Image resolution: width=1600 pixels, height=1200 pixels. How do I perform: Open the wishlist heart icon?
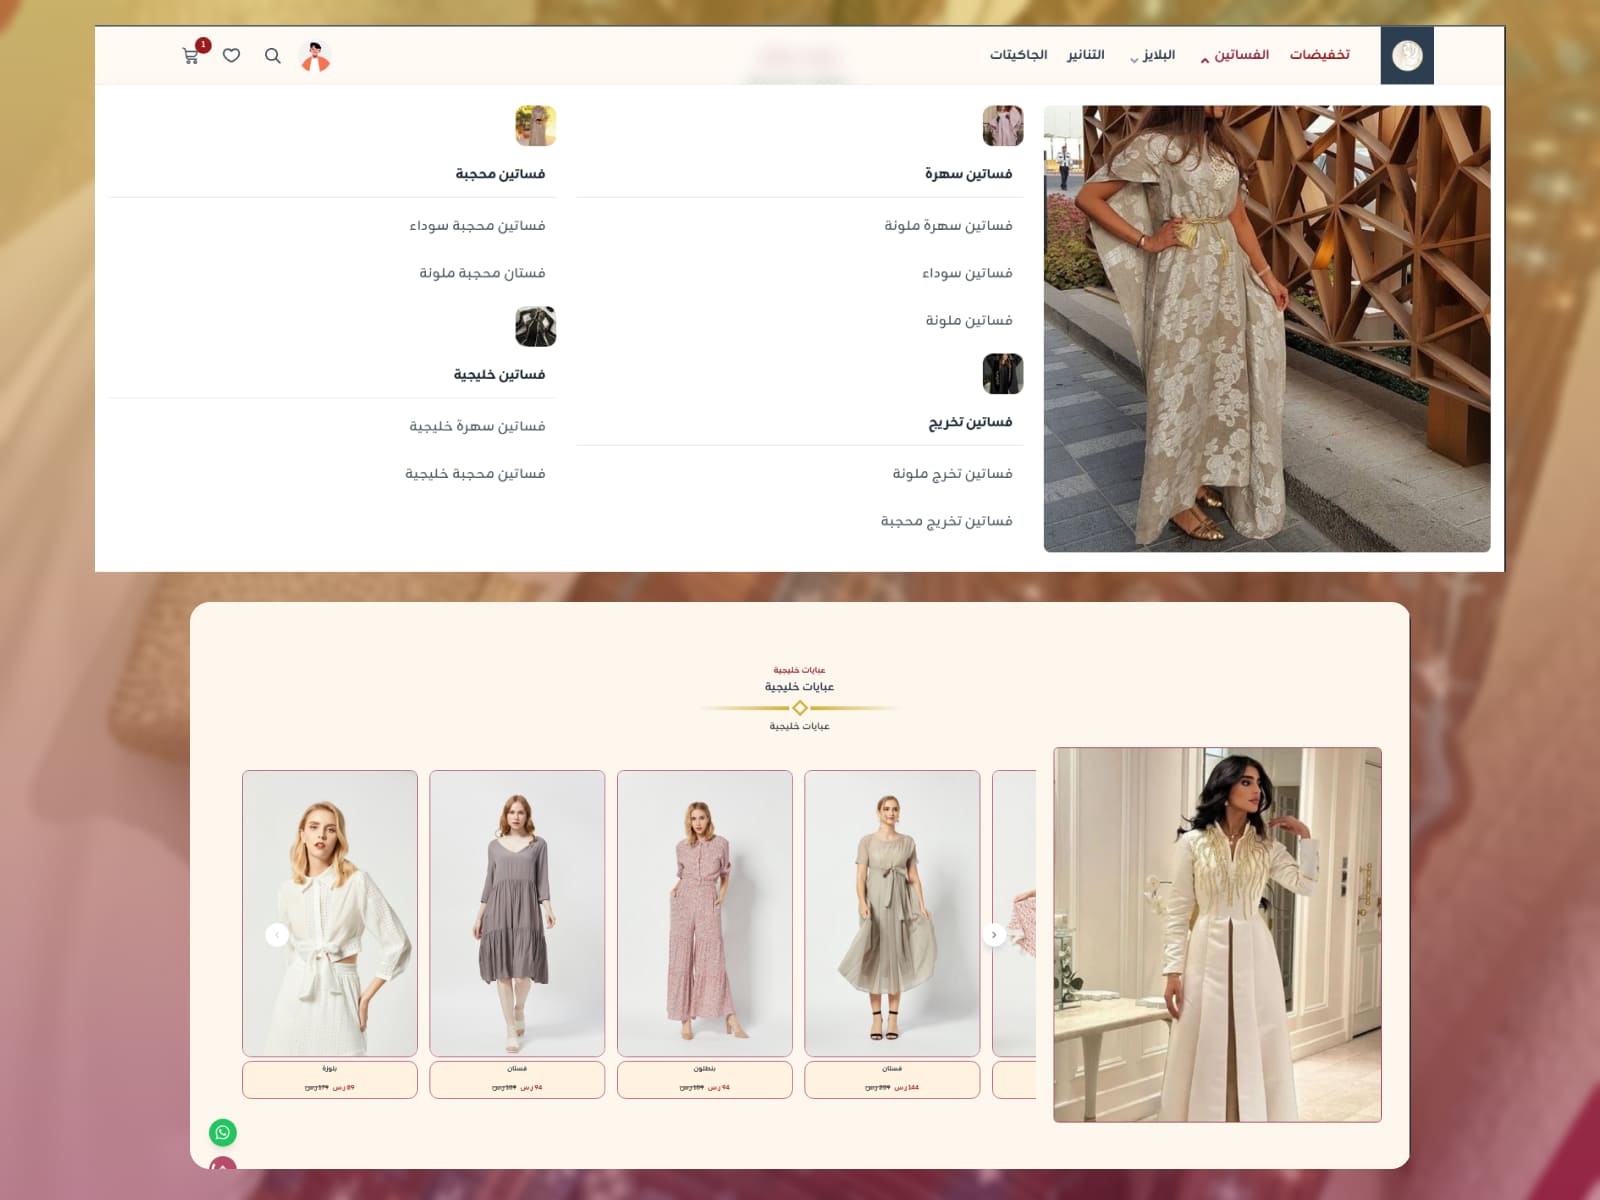point(231,56)
